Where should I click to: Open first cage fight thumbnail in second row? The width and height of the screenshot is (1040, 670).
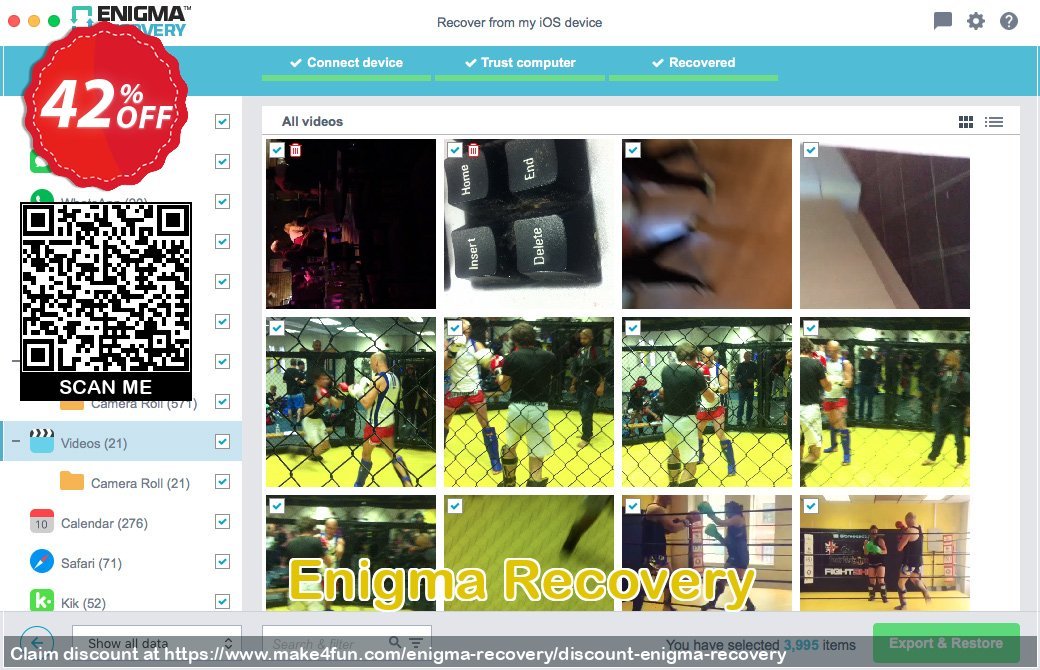pos(351,402)
